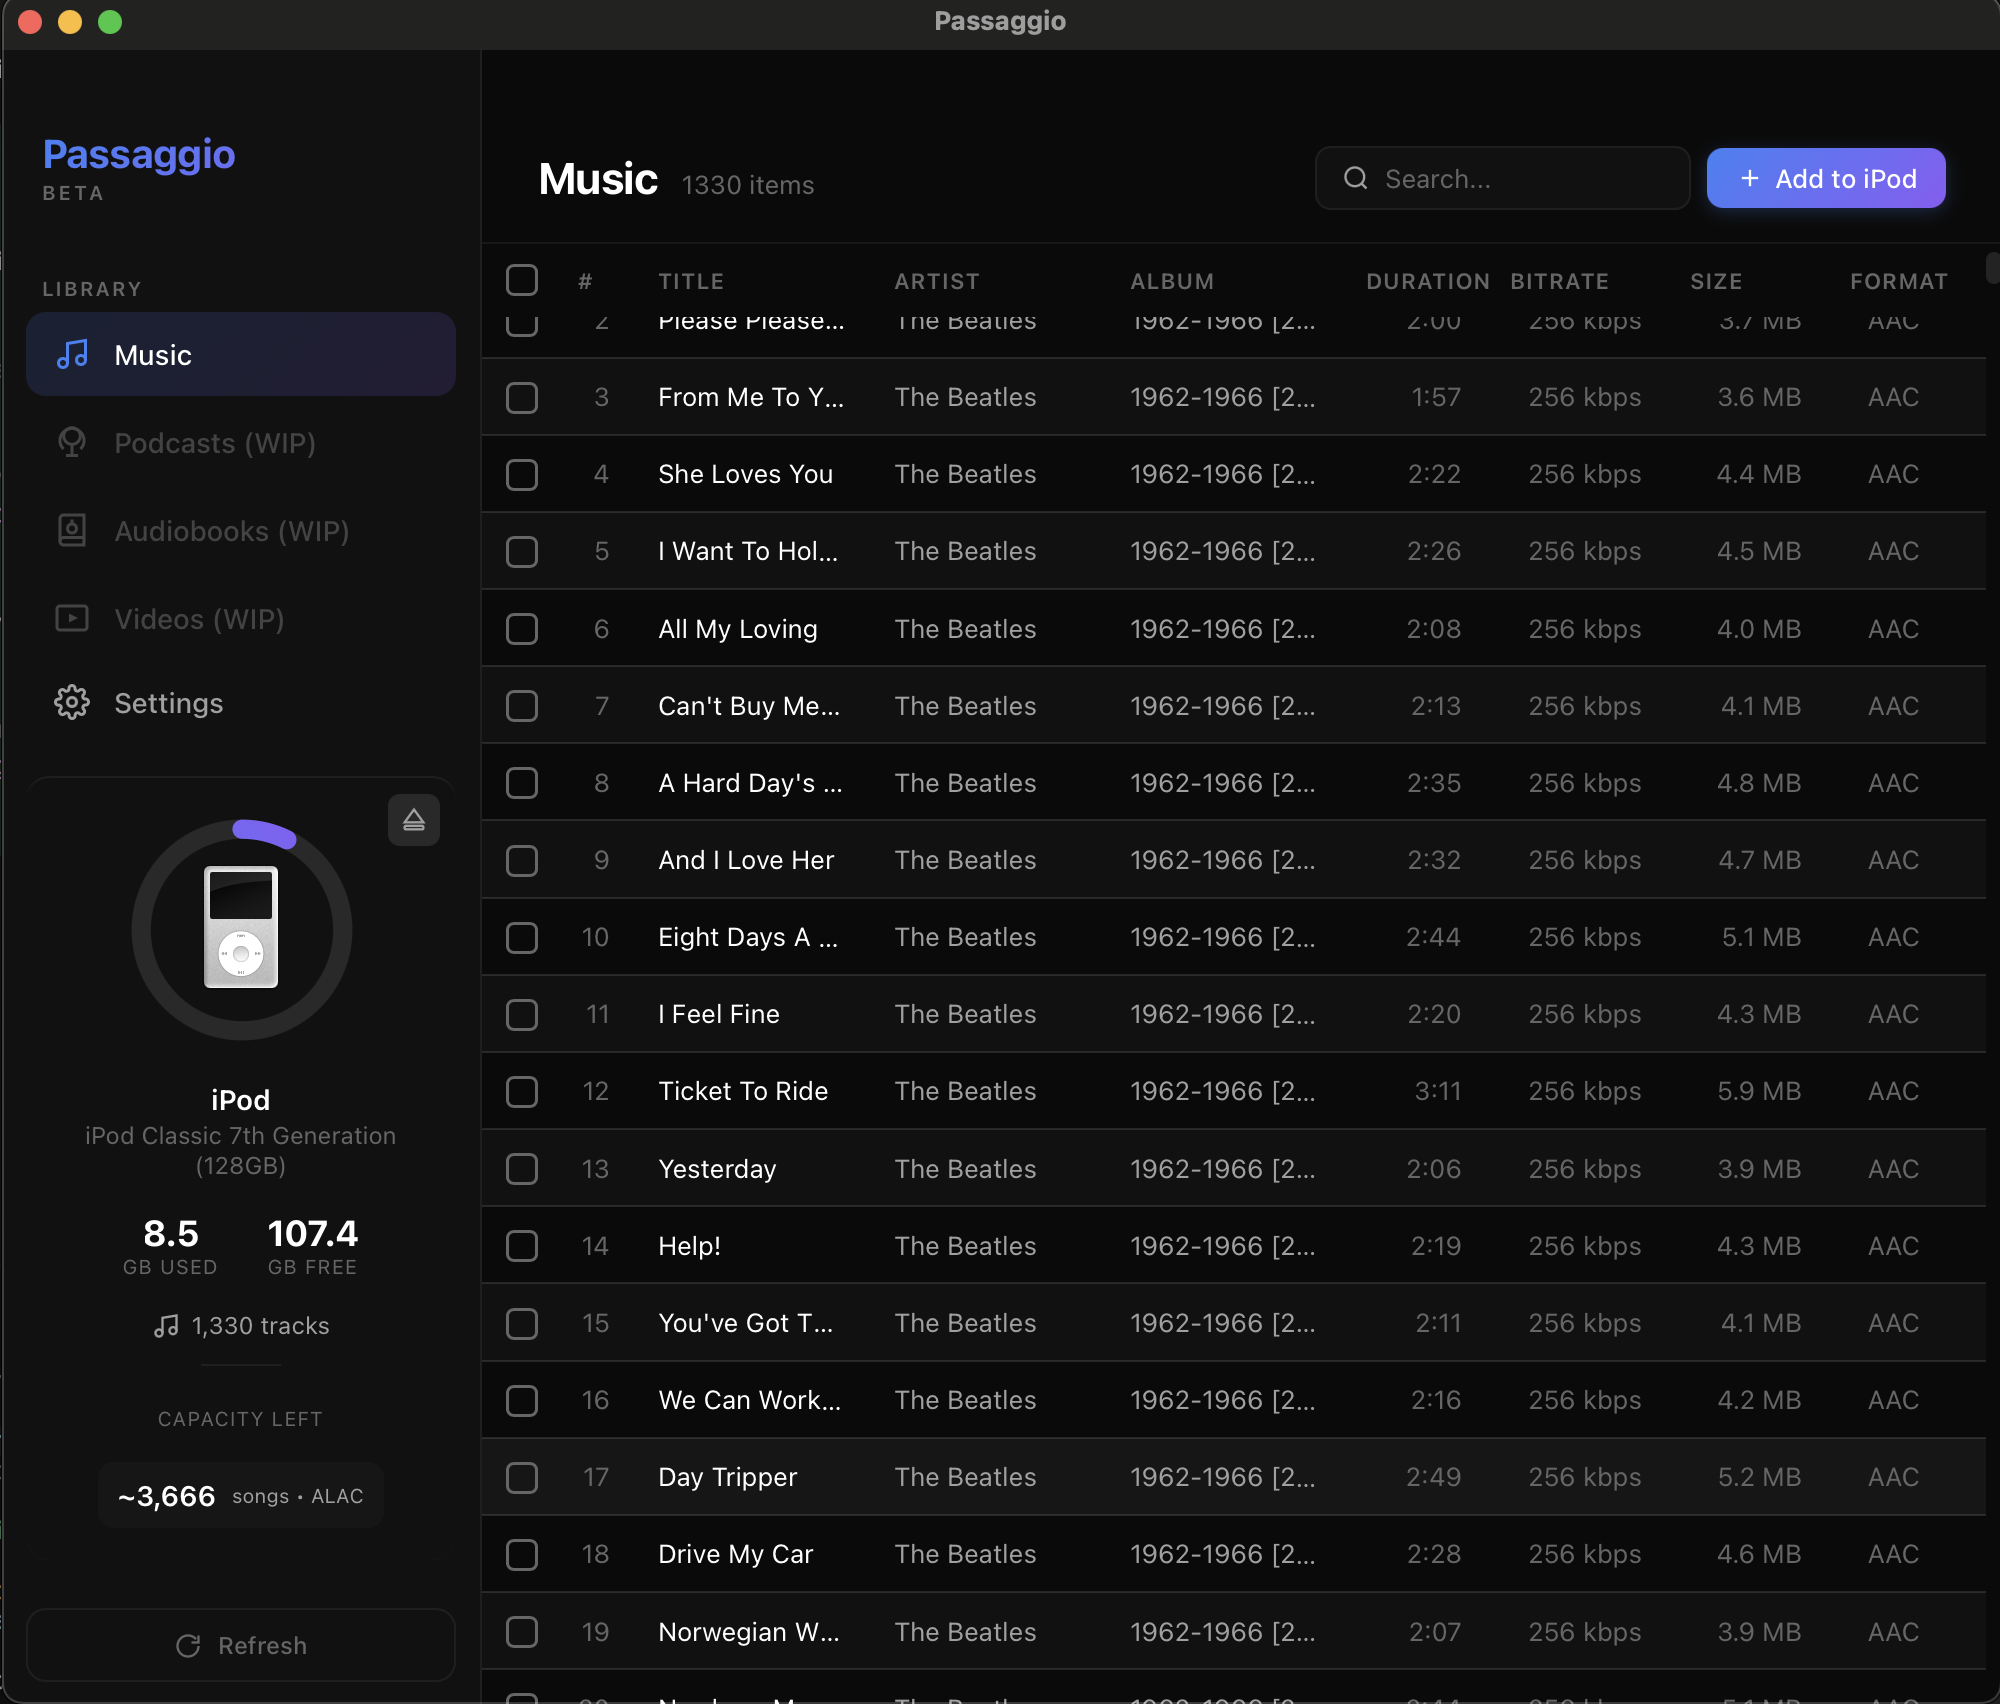Select the checkbox for She Loves You
2000x1704 pixels.
pyautogui.click(x=522, y=475)
